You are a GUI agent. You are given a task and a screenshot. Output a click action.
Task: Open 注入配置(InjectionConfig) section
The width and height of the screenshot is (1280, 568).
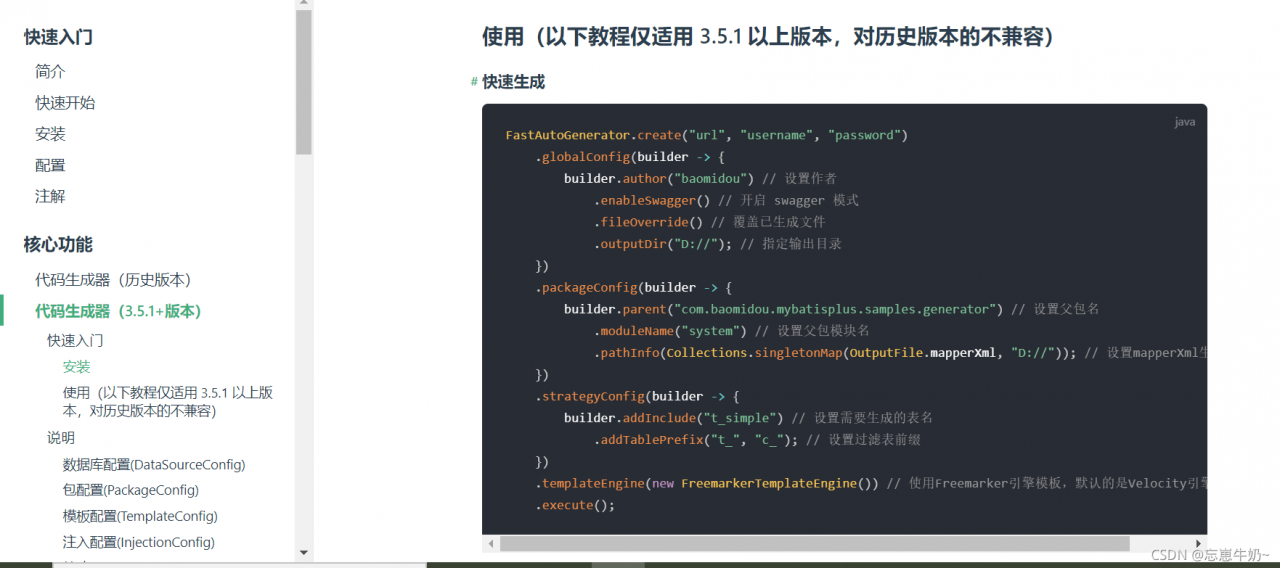[138, 542]
